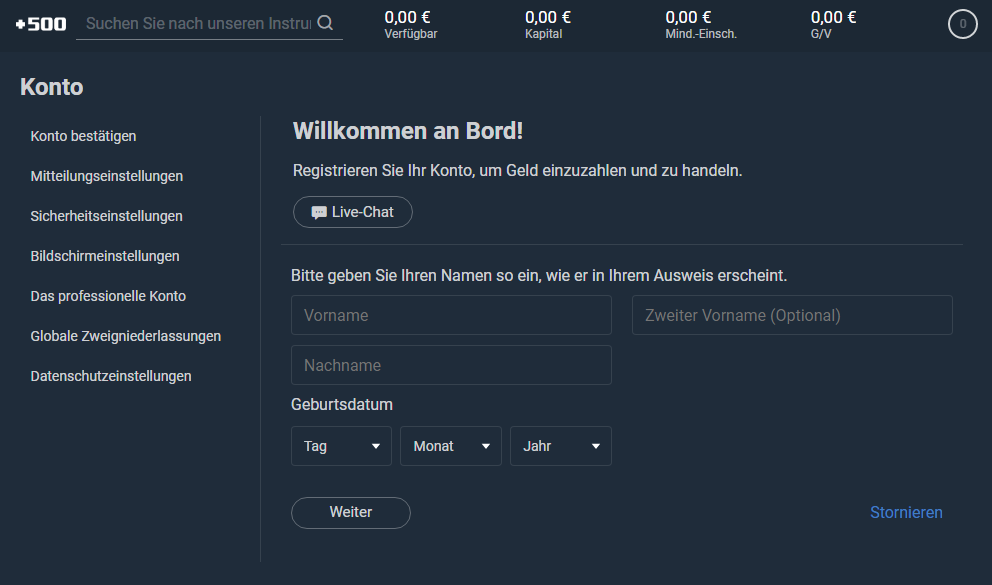Open Mitteilungseinstellungen menu item

click(107, 176)
